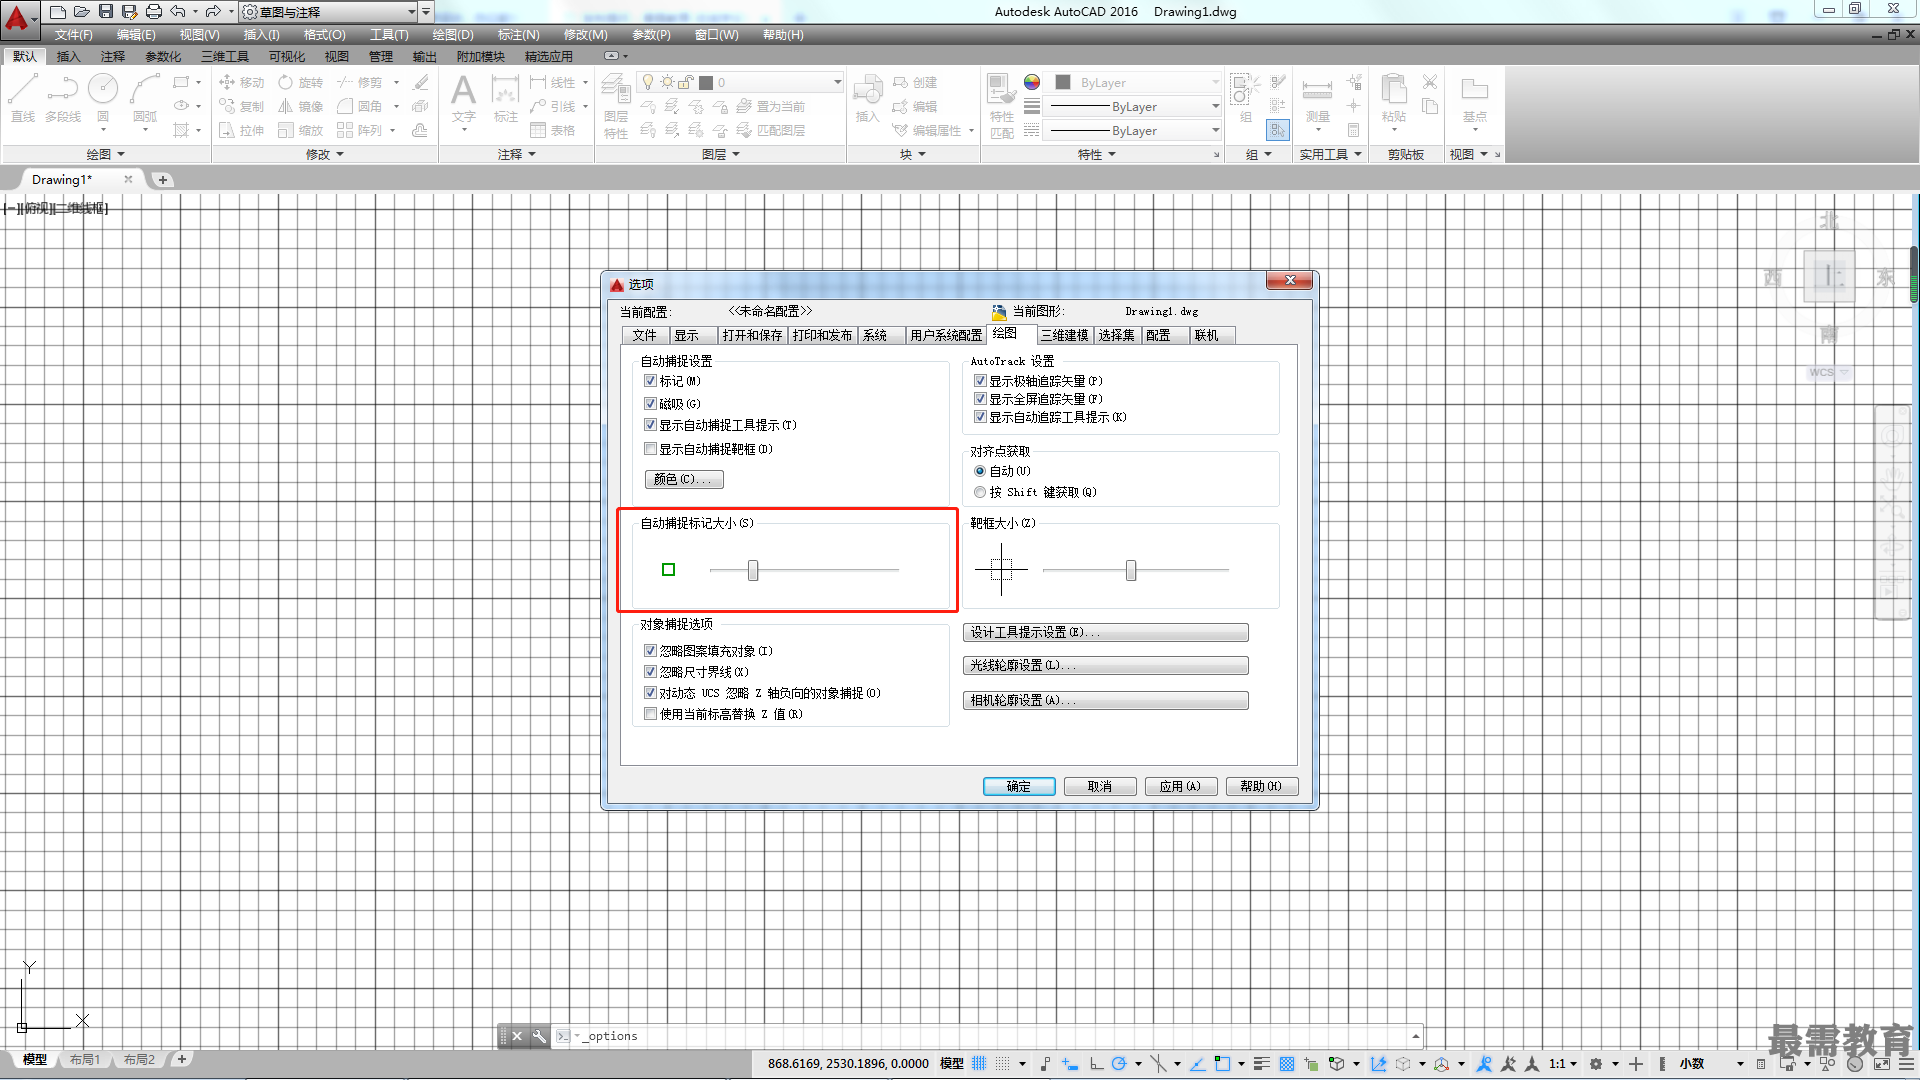Screen dimensions: 1920x1080
Task: Click the Rotate (旋转) tool
Action: [x=301, y=82]
